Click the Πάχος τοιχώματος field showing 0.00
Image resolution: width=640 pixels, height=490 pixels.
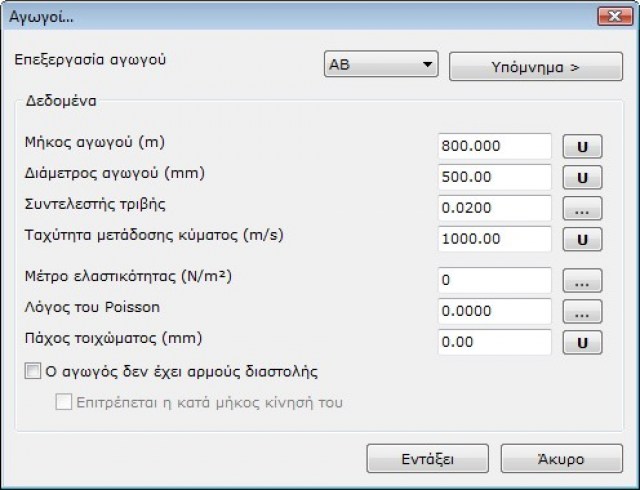point(494,342)
